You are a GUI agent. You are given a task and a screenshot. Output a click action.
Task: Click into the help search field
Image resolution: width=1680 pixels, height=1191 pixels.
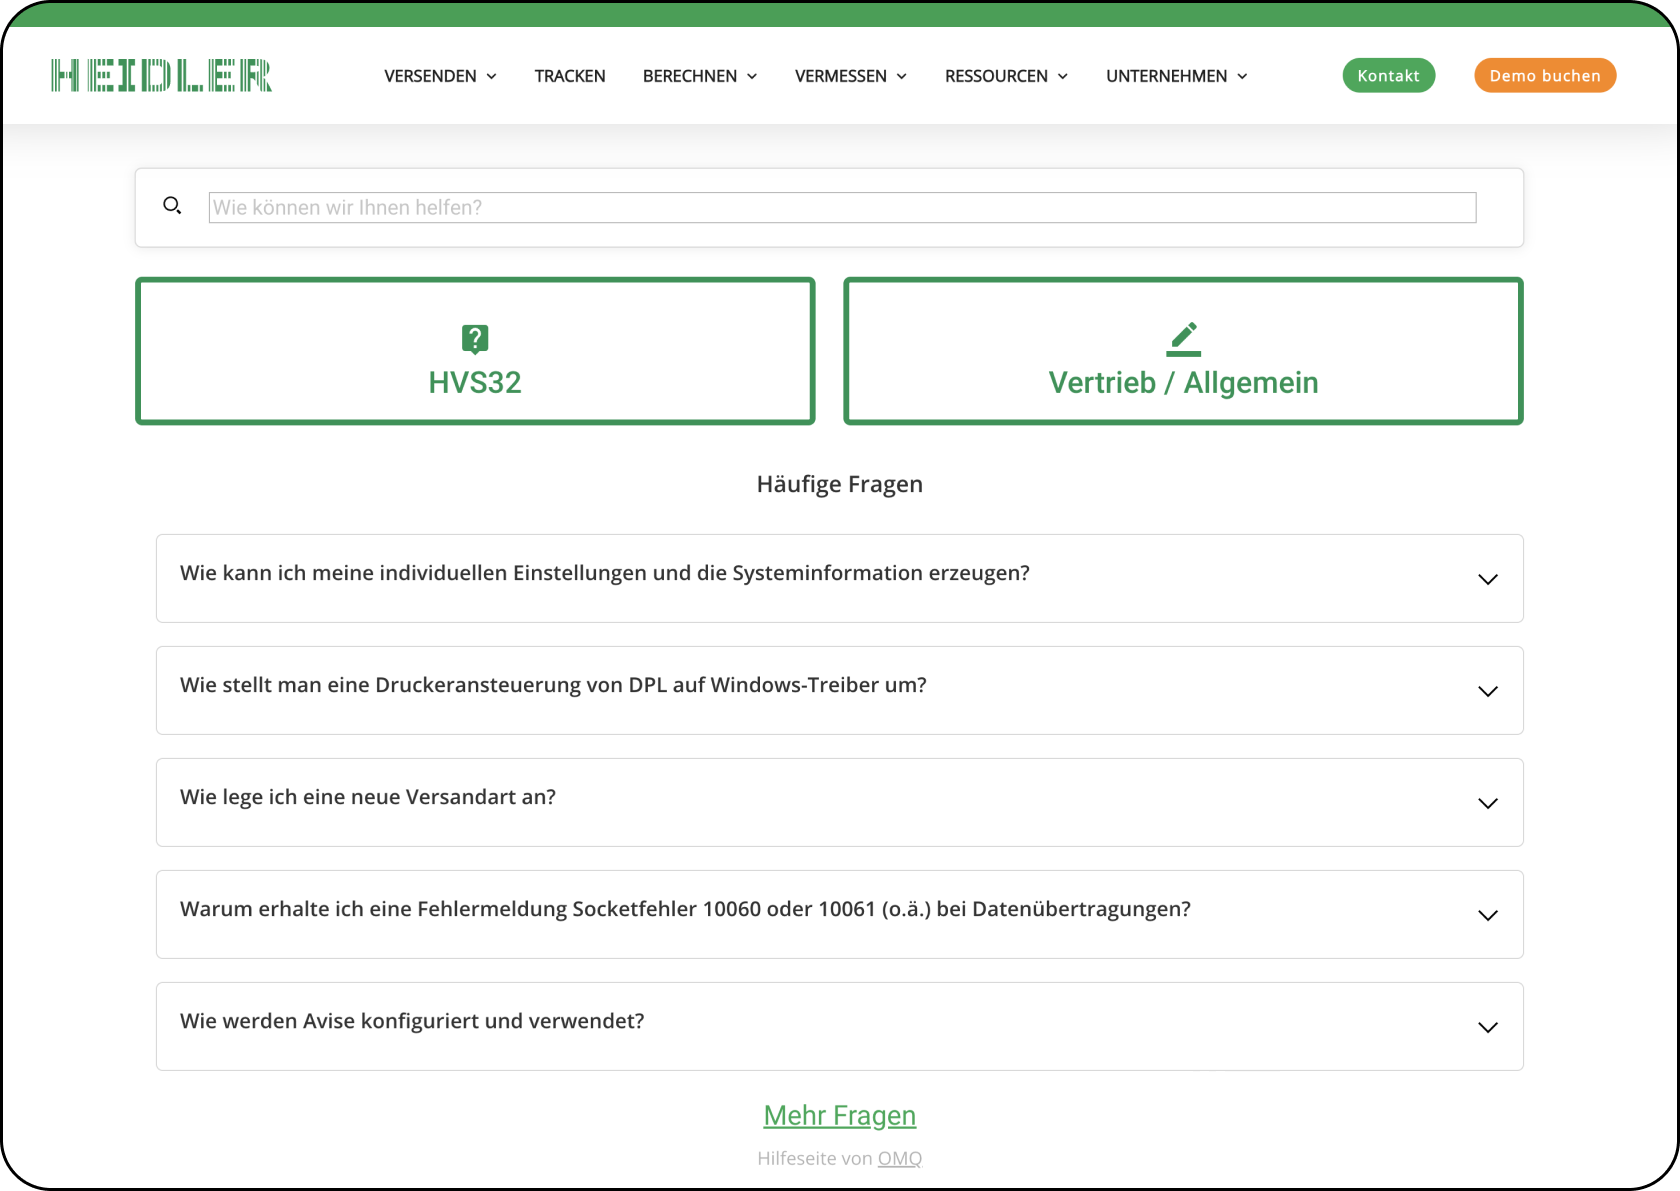click(842, 208)
